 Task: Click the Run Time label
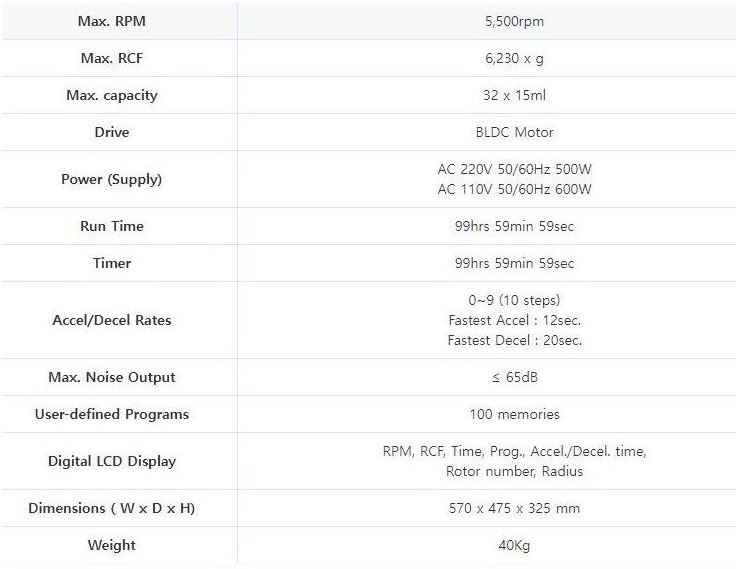112,226
